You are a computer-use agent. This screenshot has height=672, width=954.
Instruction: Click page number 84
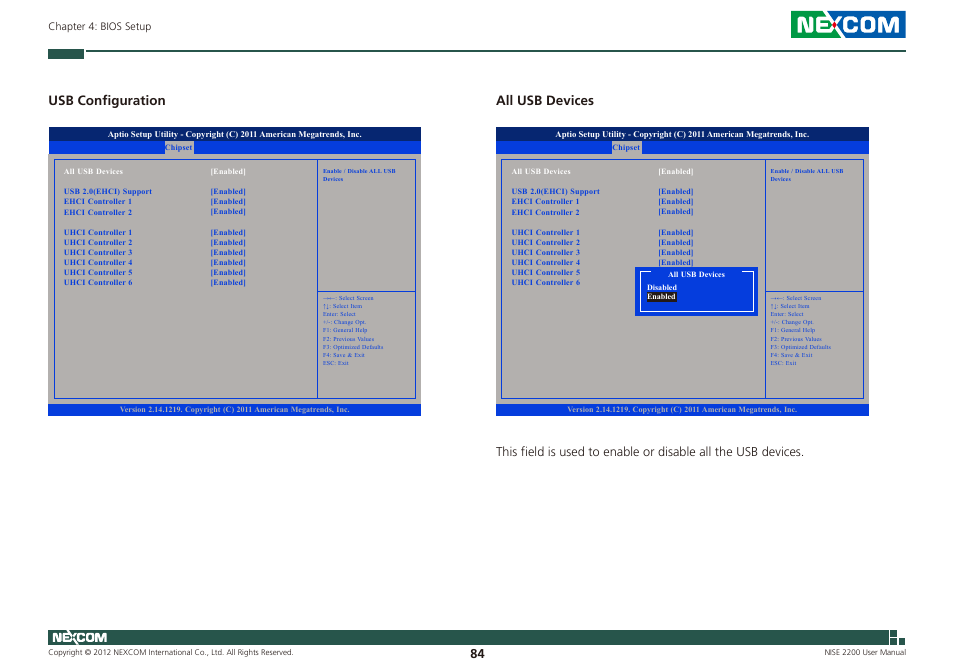click(x=477, y=654)
